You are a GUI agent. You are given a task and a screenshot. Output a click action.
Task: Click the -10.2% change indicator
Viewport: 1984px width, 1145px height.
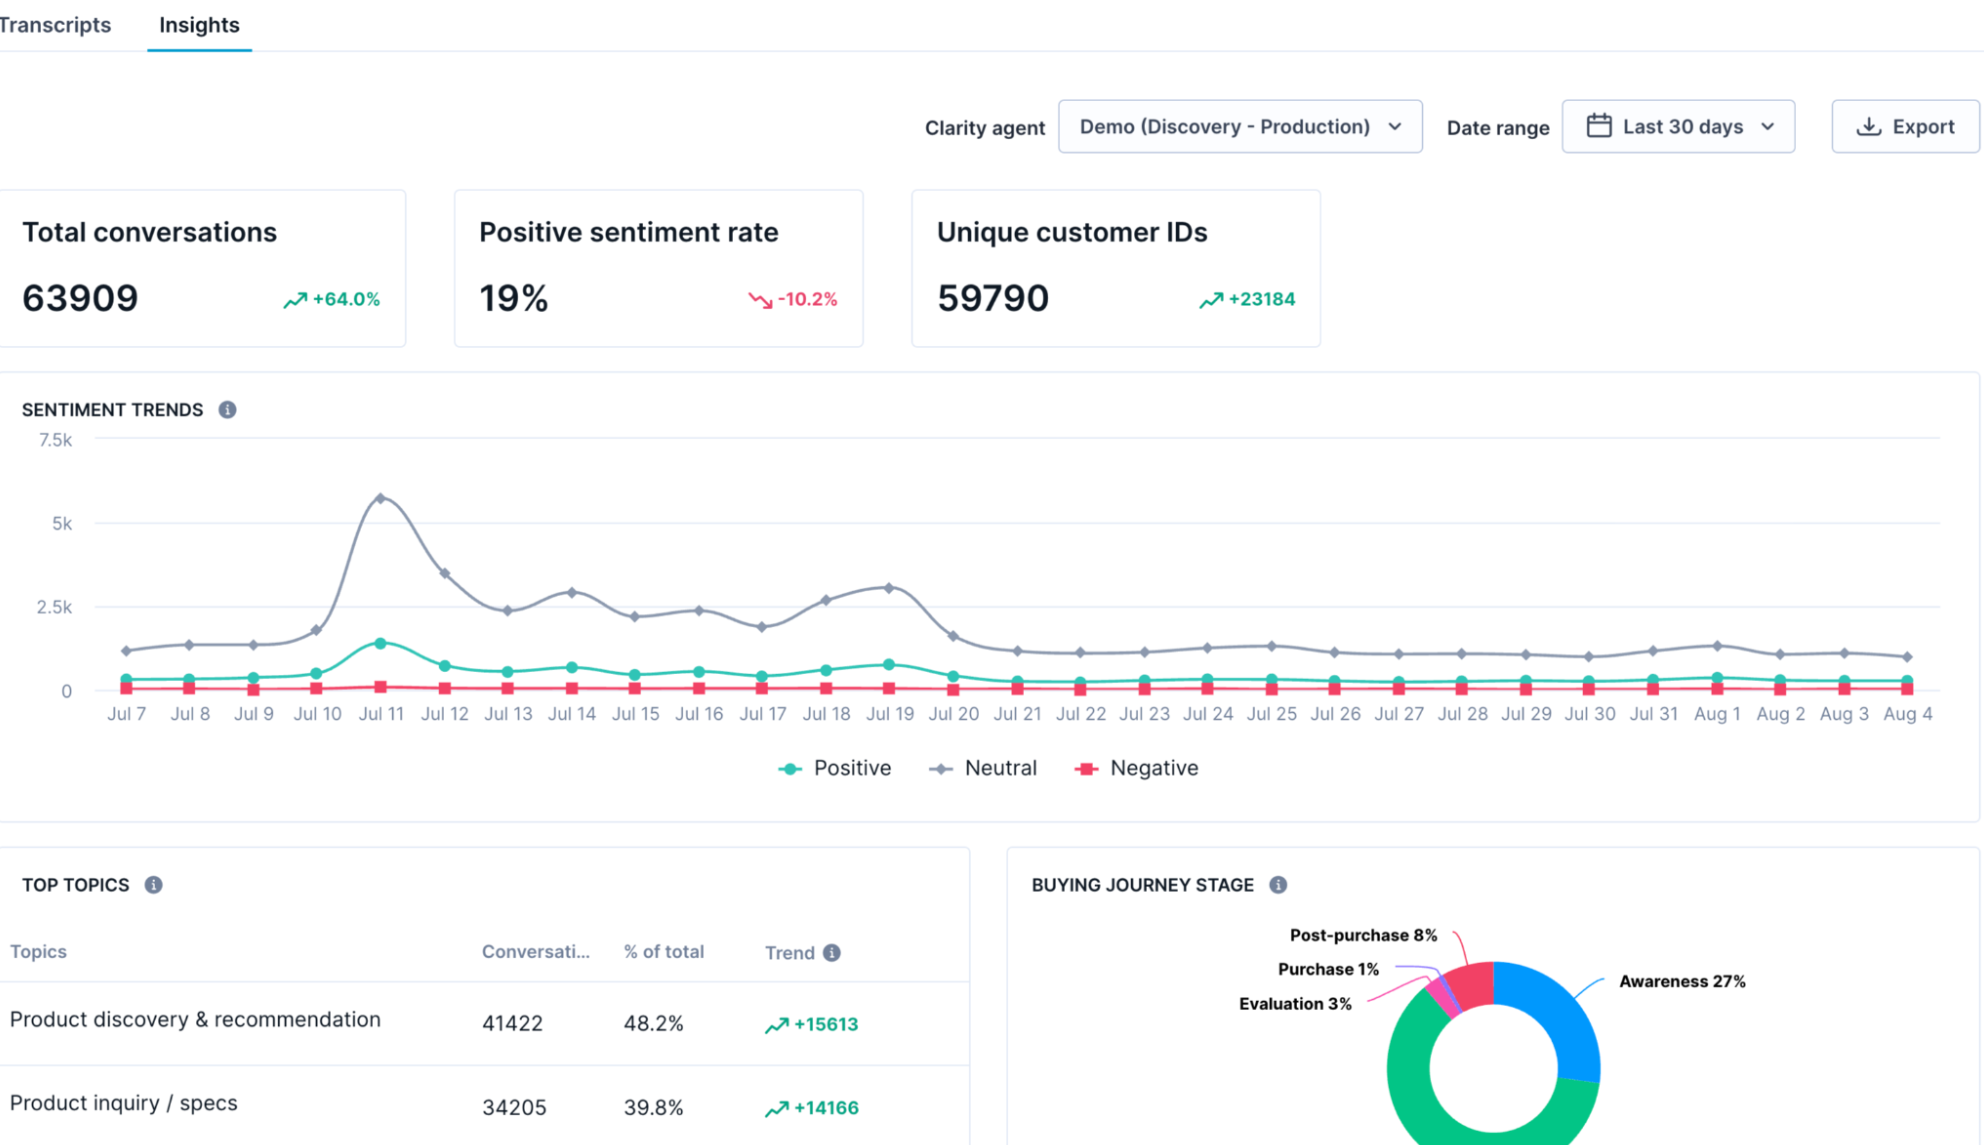(808, 299)
